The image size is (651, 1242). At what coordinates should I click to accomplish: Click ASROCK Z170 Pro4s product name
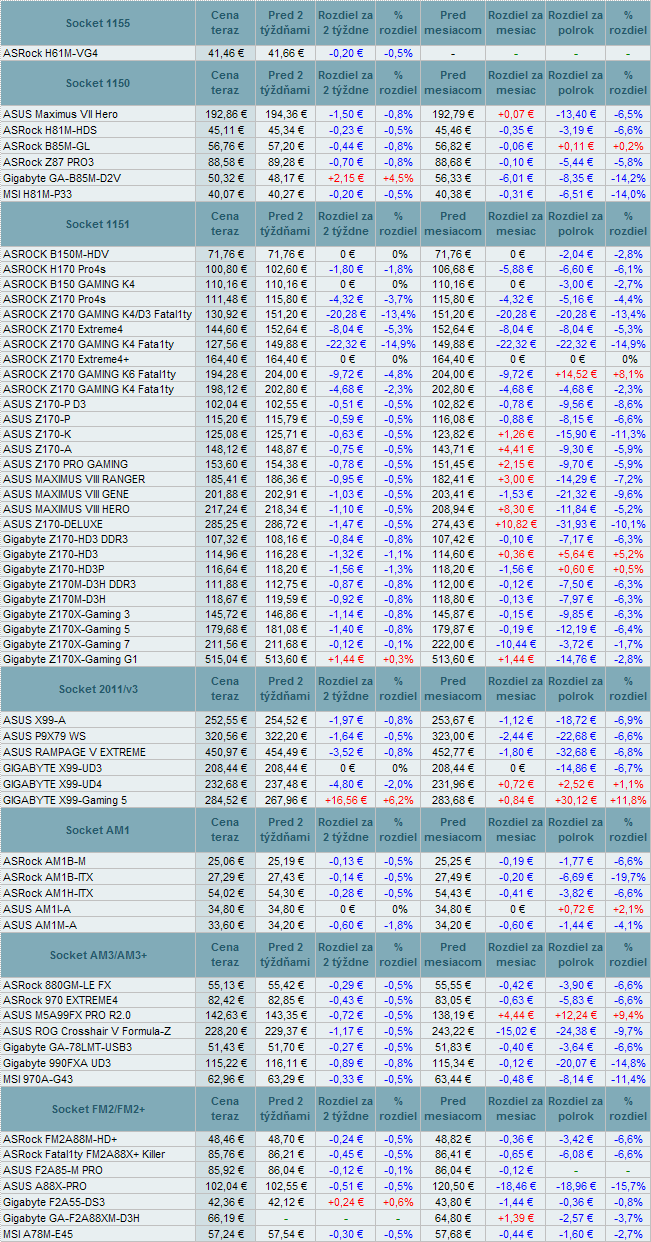[x=52, y=299]
